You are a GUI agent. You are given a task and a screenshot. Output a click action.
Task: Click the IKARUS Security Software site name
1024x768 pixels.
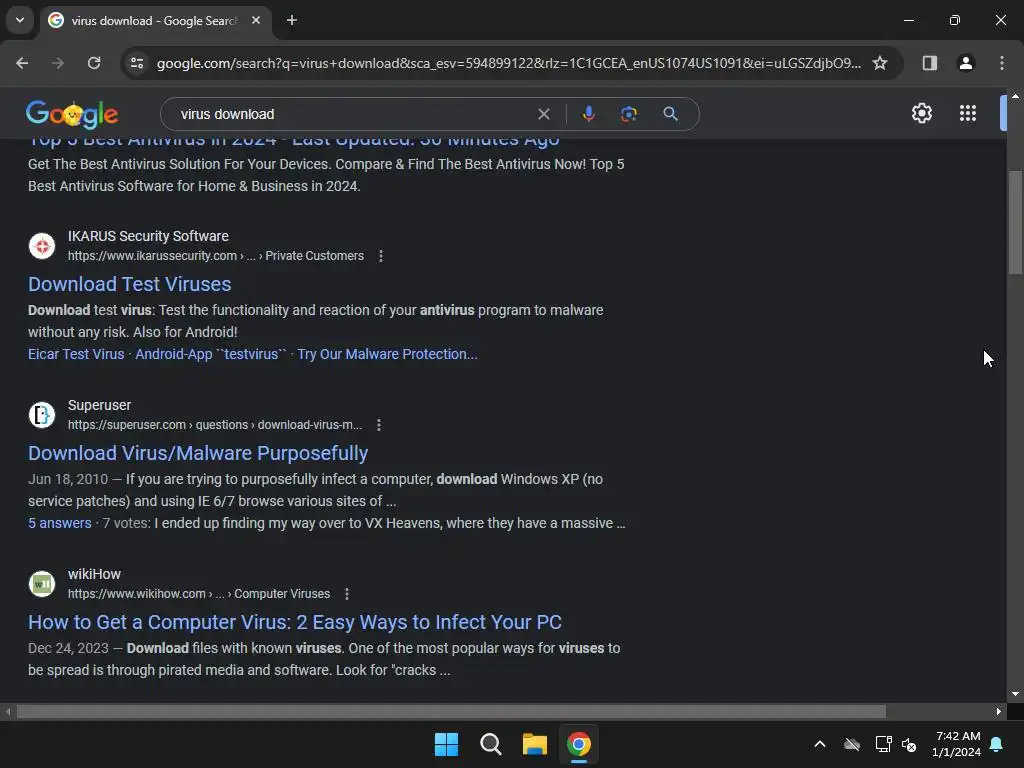pos(148,236)
